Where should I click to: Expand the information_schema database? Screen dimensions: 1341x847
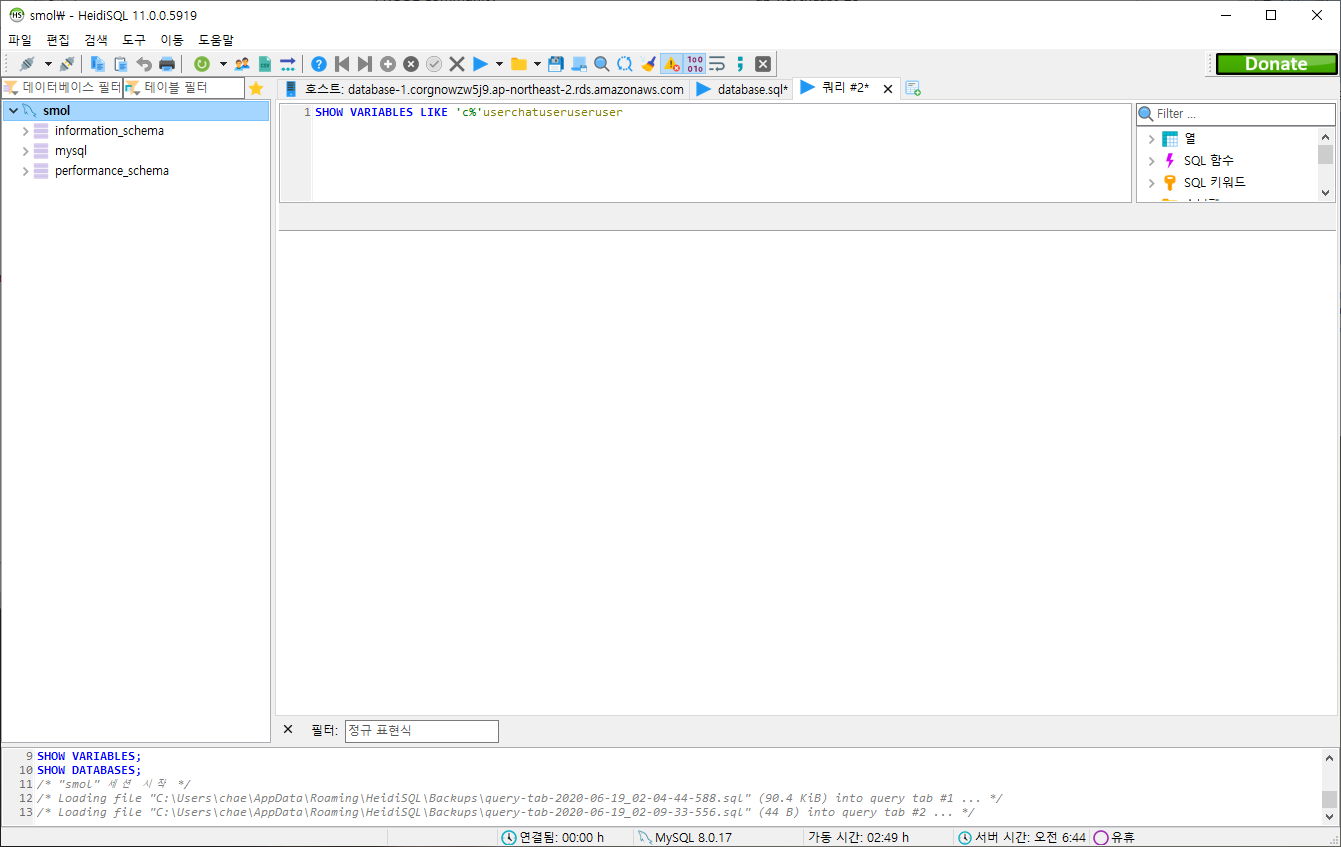26,131
